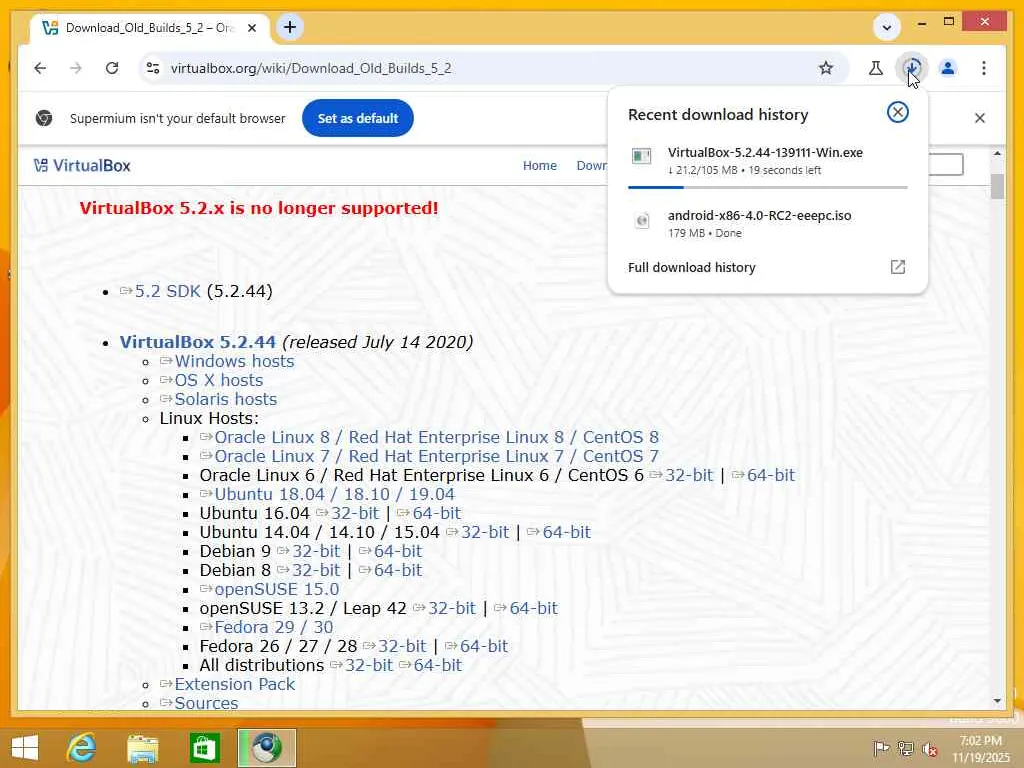Go back to the previous page
1024x768 pixels.
point(40,68)
